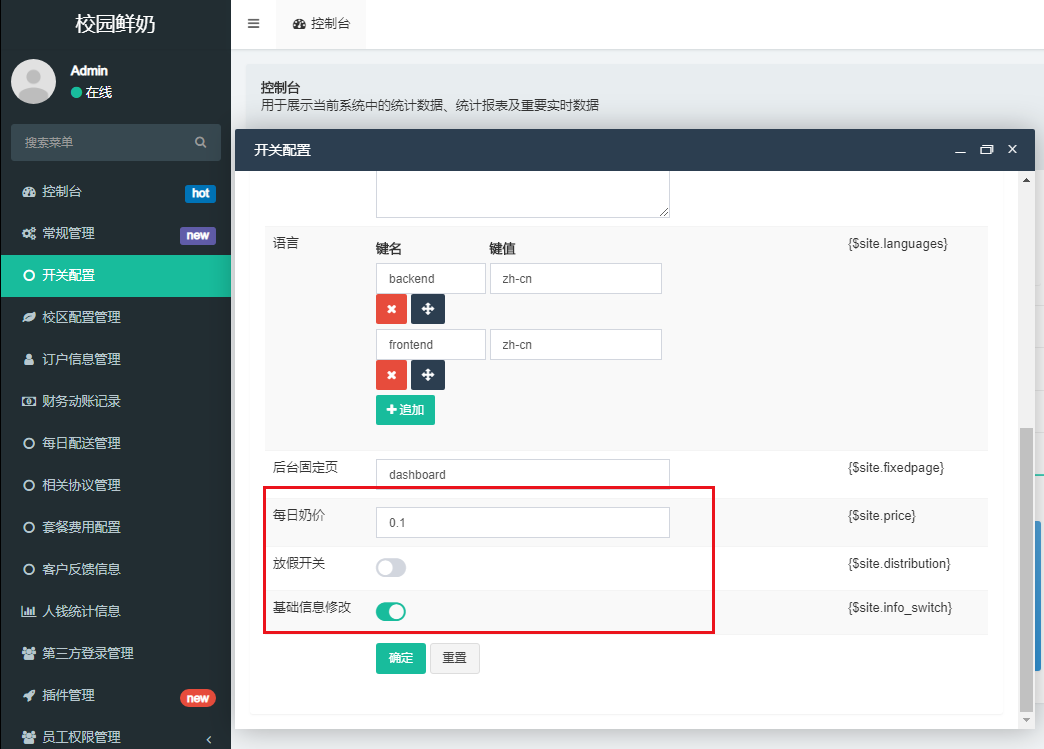This screenshot has height=749, width=1044.
Task: Maximize the 开关配置 dialog
Action: point(986,150)
